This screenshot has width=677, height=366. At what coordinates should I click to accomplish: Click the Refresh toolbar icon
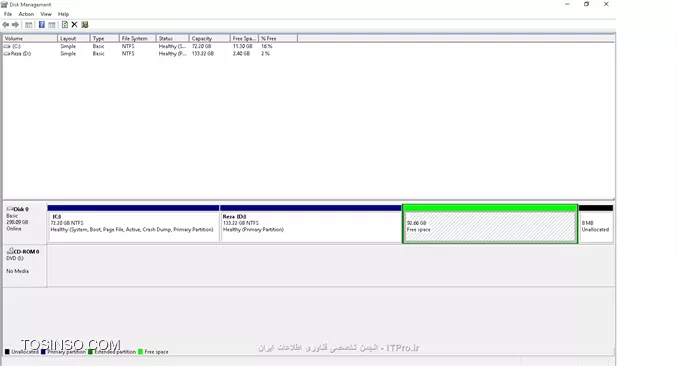click(65, 25)
